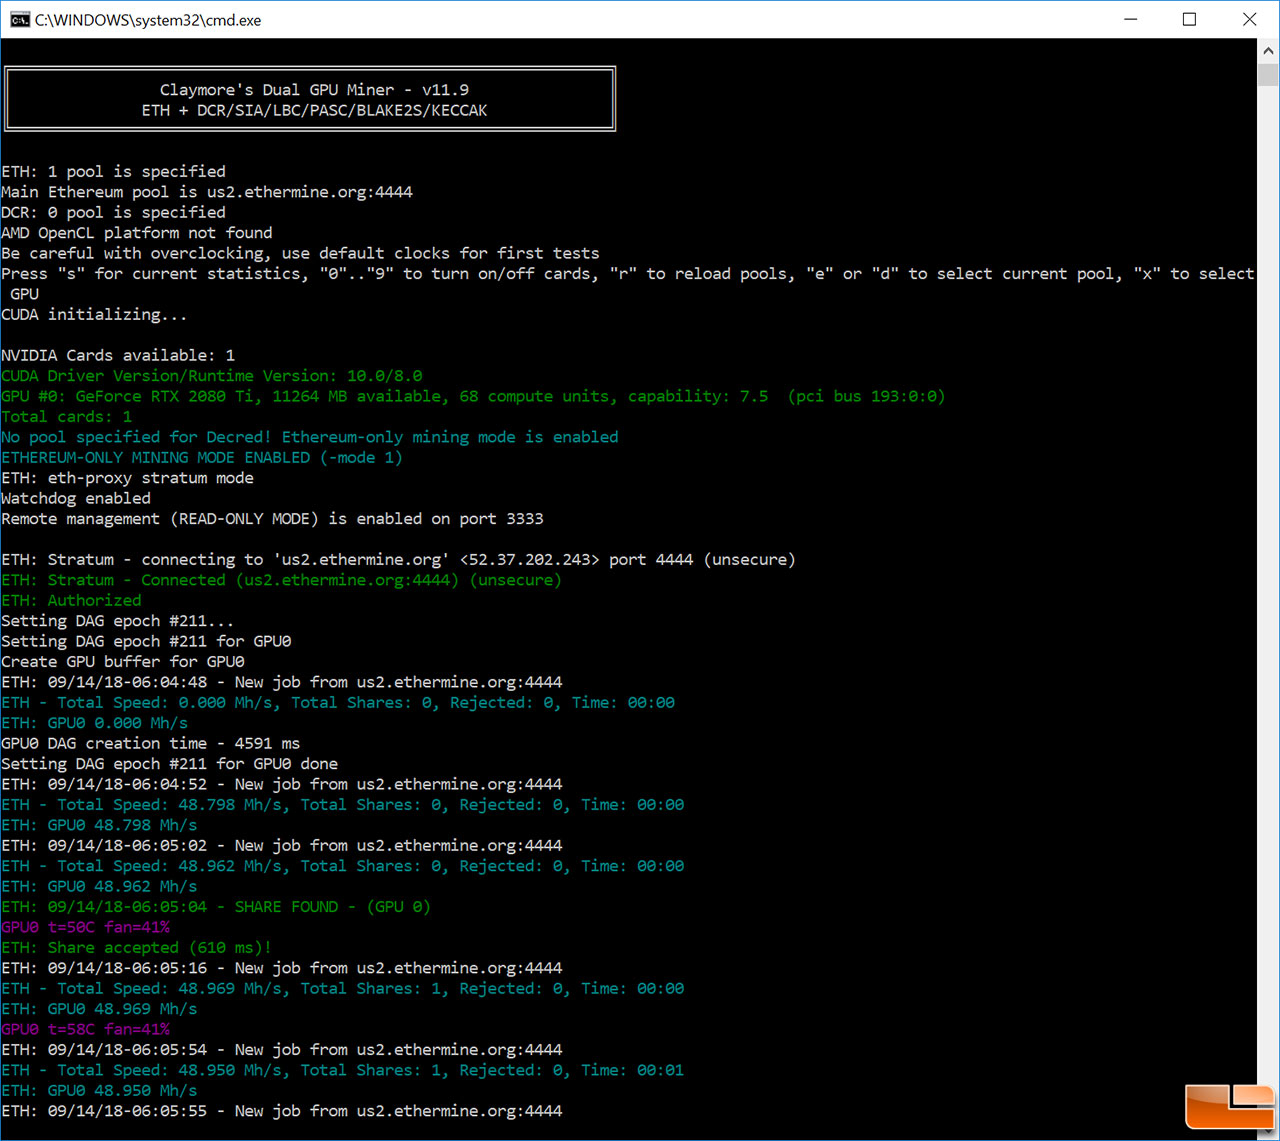Image resolution: width=1280 pixels, height=1141 pixels.
Task: Click "ETH: Stratum - connecting to" line
Action: point(398,560)
